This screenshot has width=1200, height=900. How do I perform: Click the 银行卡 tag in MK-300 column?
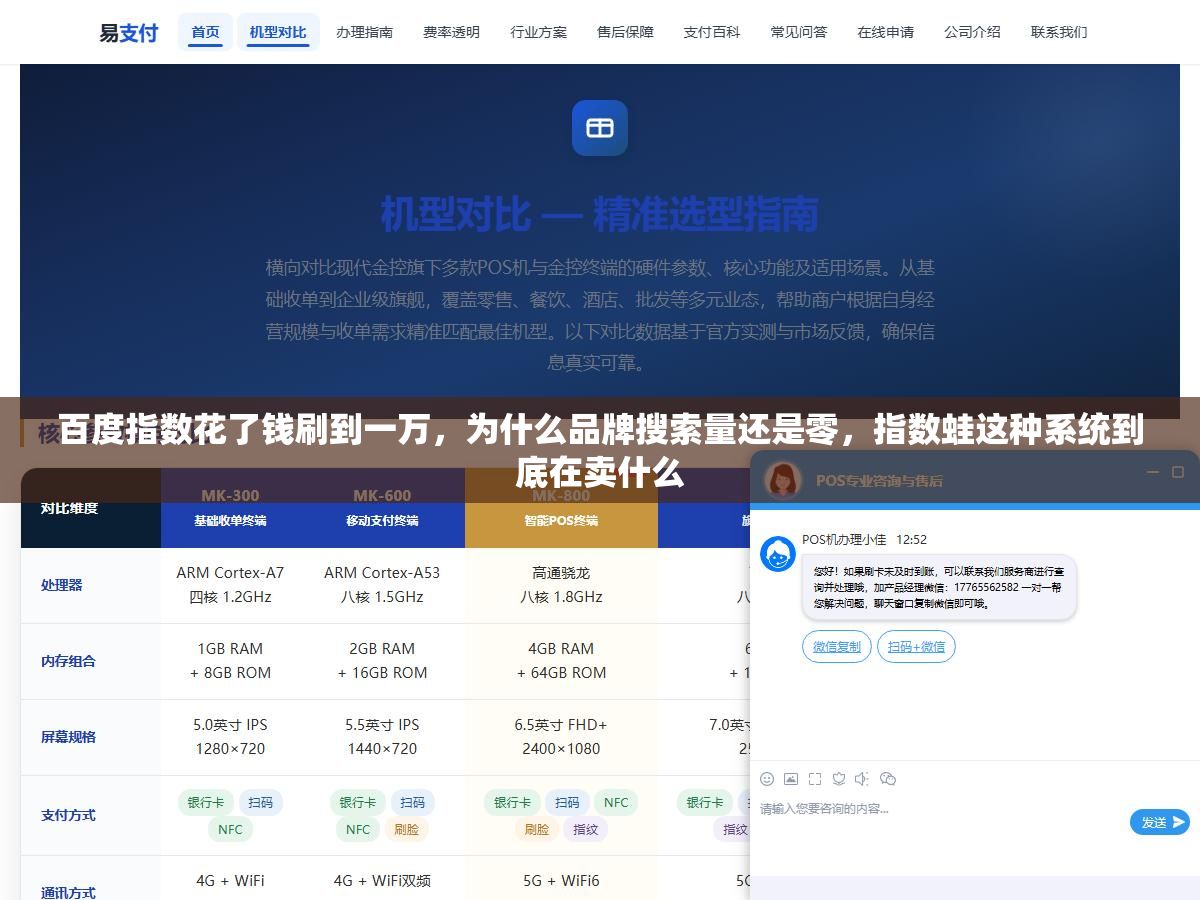click(x=206, y=802)
